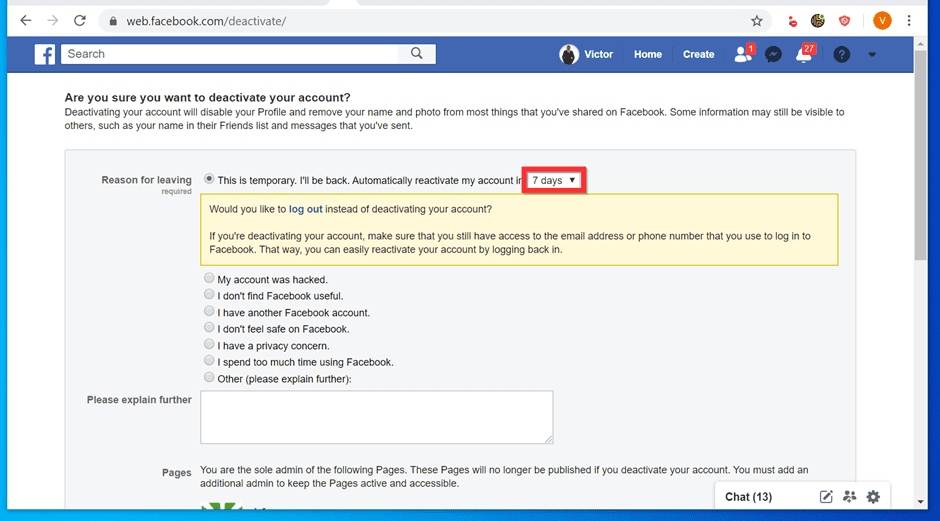The width and height of the screenshot is (940, 521).
Task: Open the Messenger icon
Action: [x=773, y=55]
